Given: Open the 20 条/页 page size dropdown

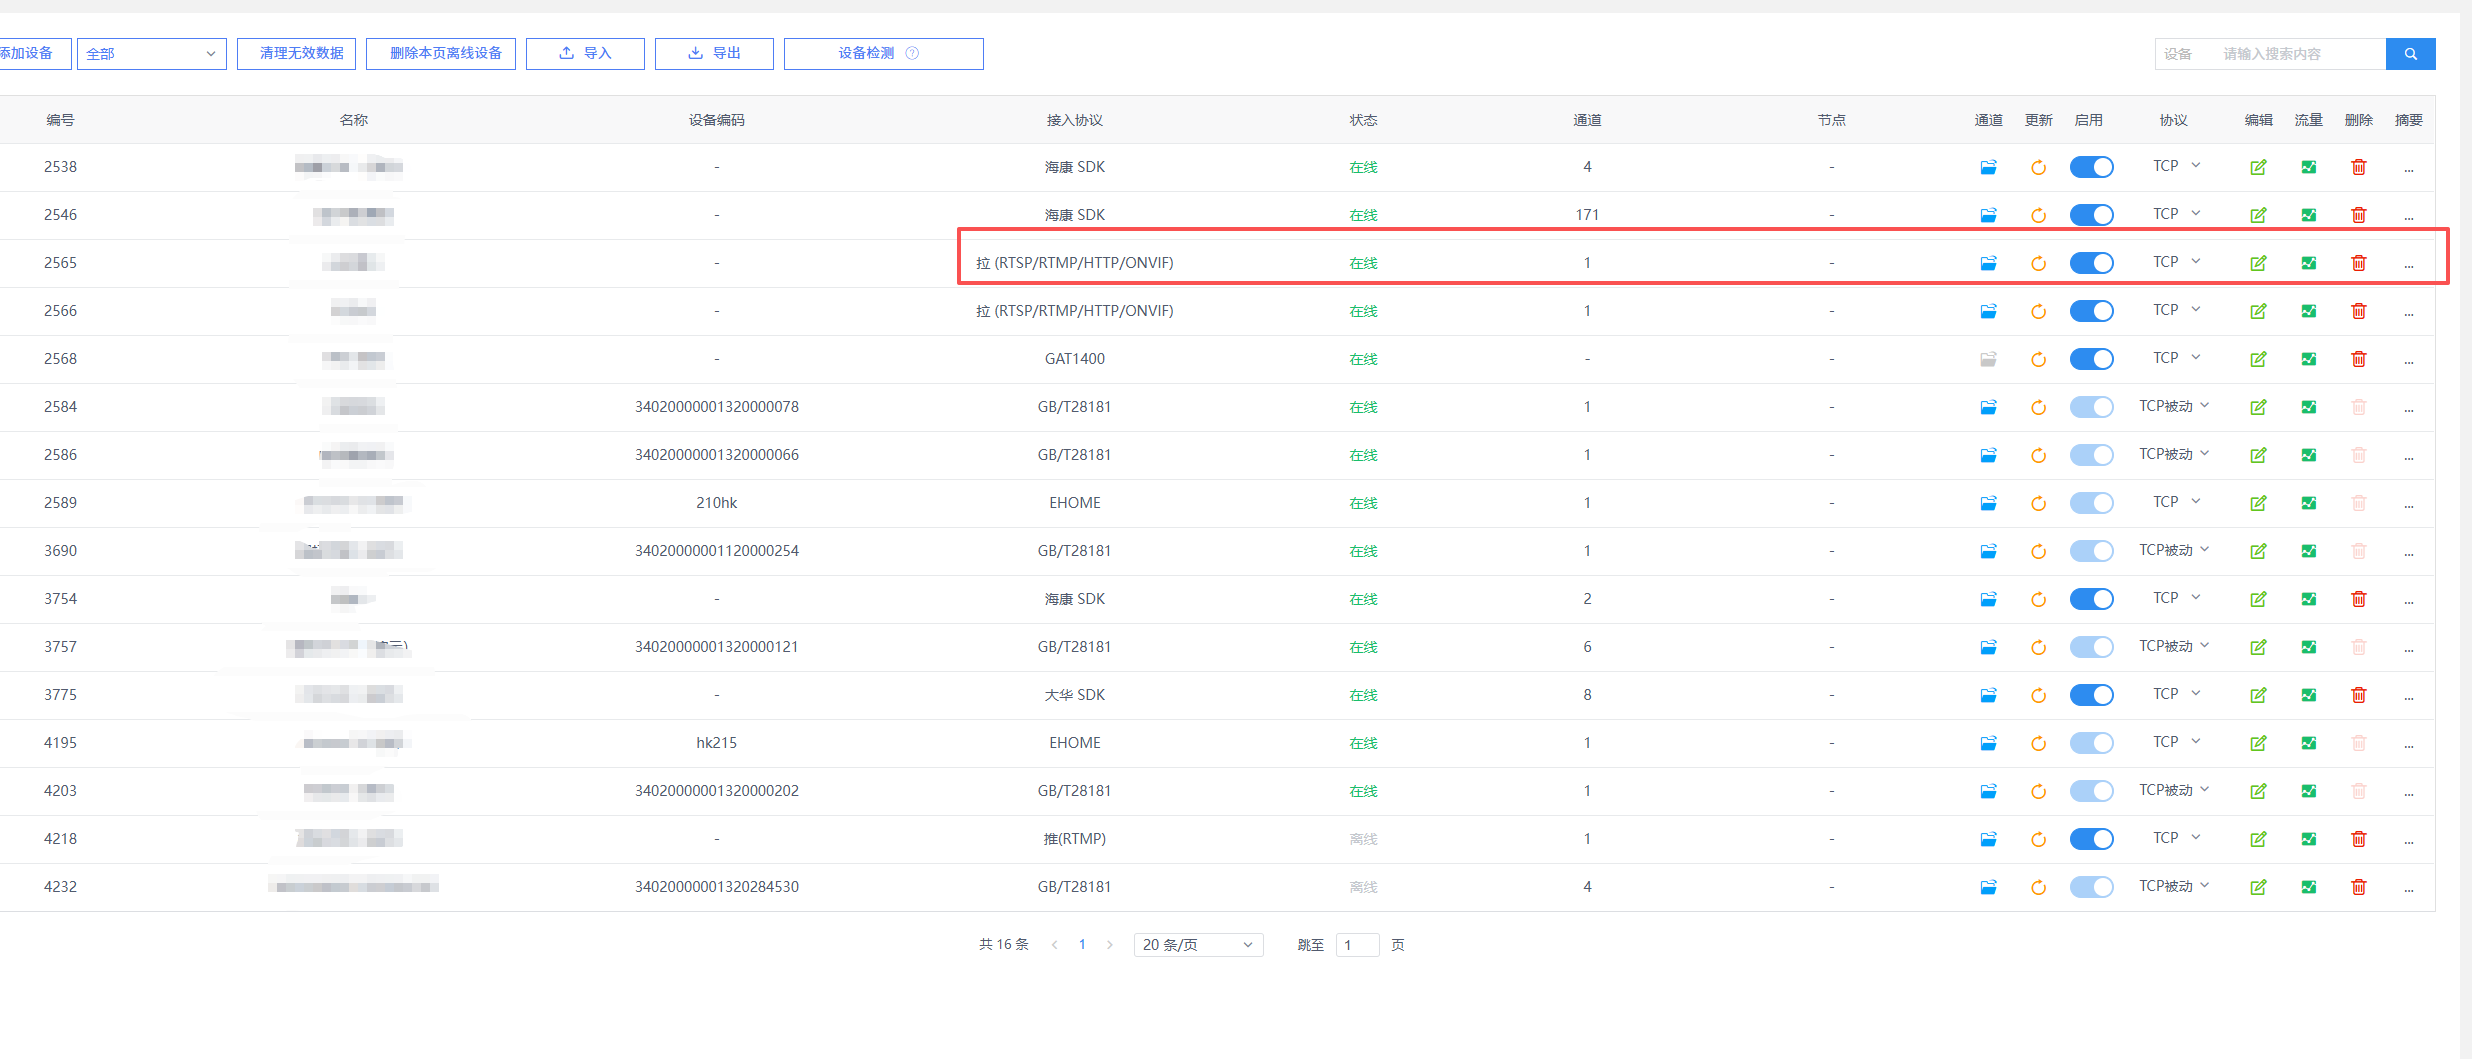Looking at the screenshot, I should [x=1198, y=945].
